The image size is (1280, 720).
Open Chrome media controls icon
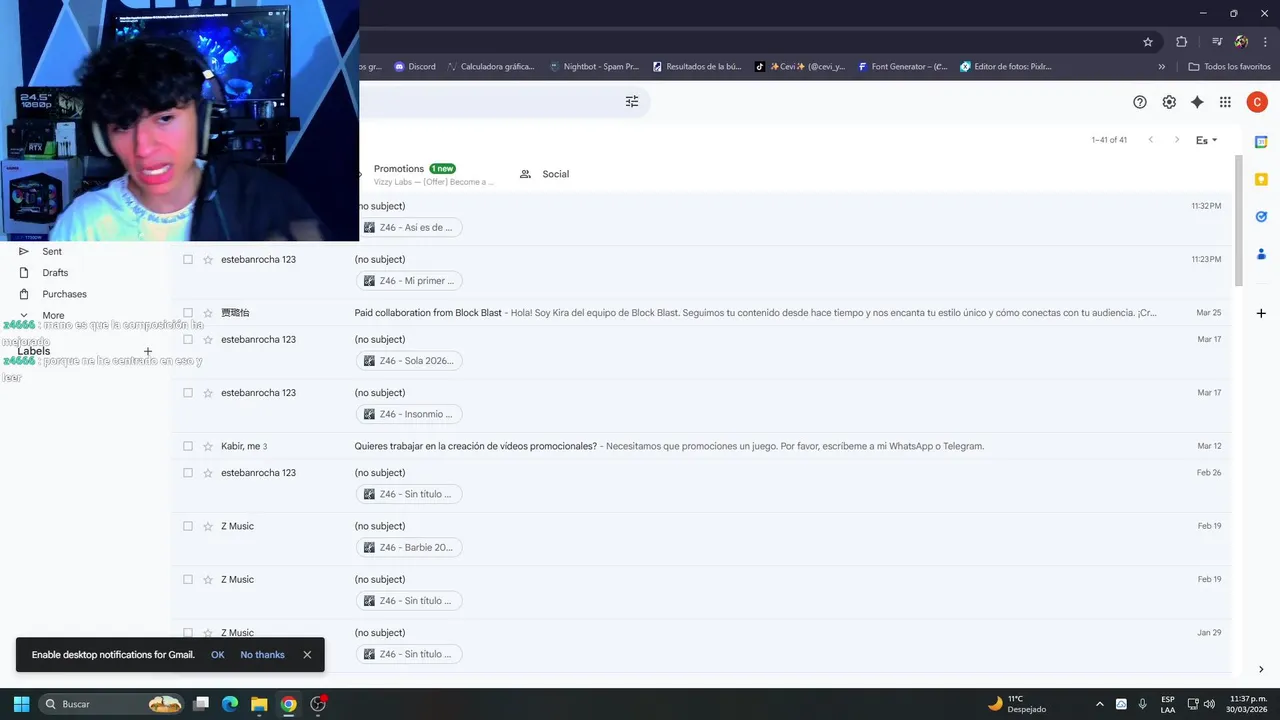(x=1217, y=42)
